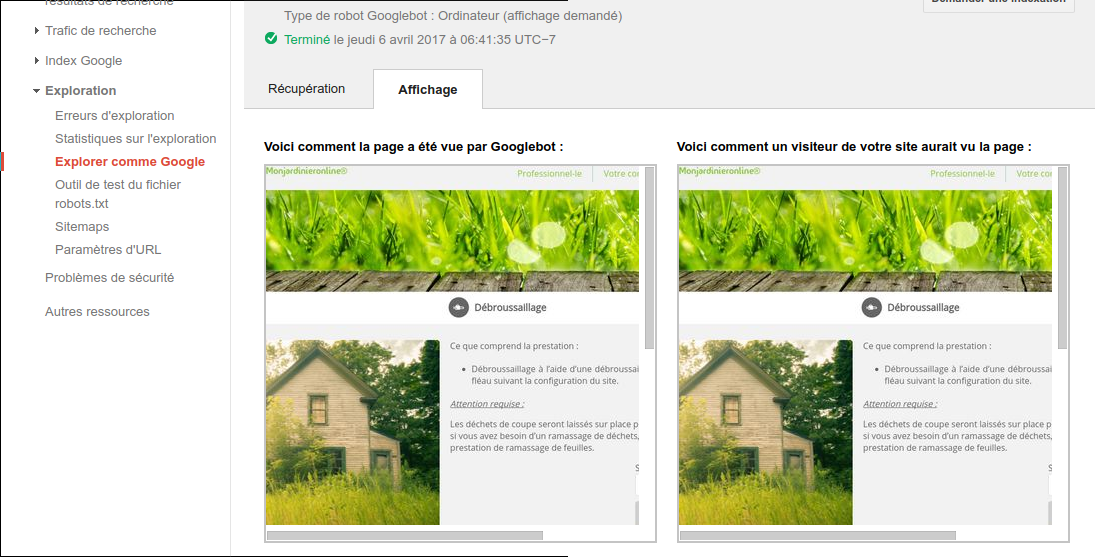Click the Débroussaillage icon in Googlebot view

click(458, 307)
